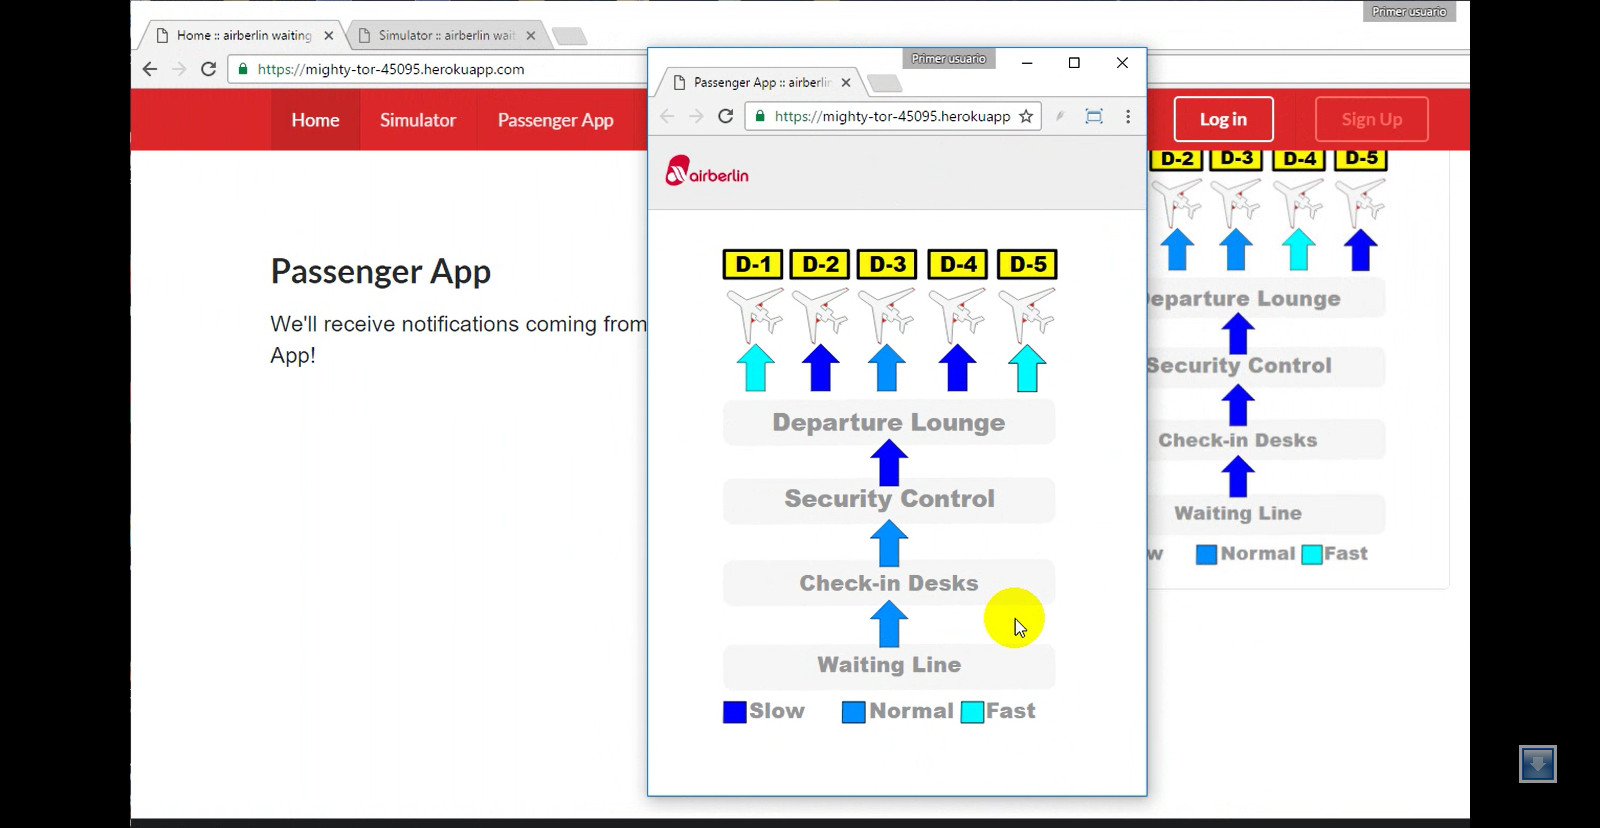Close the Simulator browser tab
Image resolution: width=1600 pixels, height=828 pixels.
[531, 35]
